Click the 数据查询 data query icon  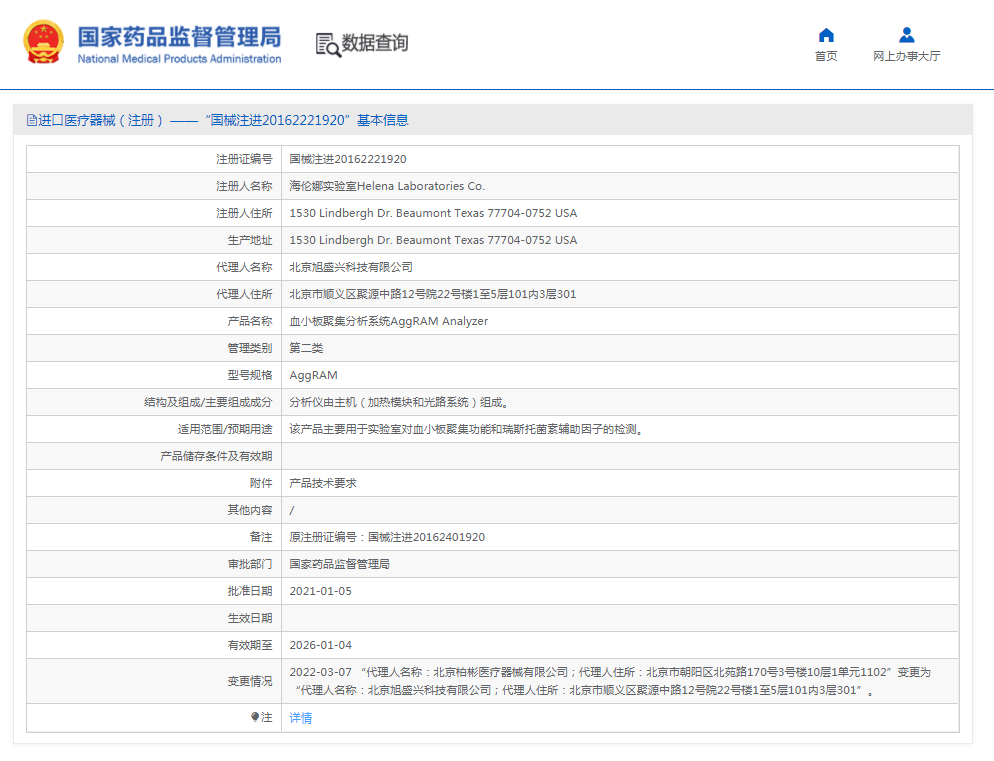tap(325, 45)
